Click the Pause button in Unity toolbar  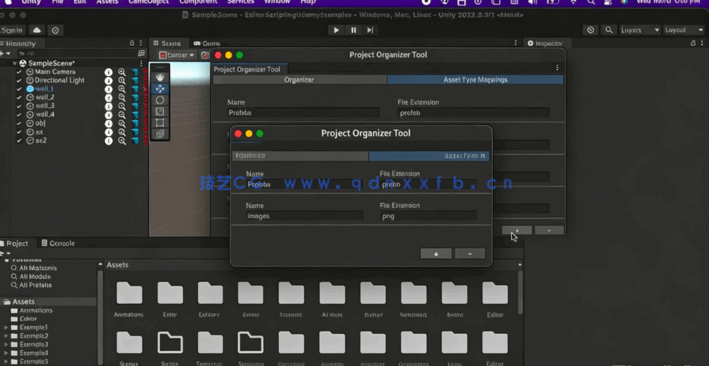[353, 30]
